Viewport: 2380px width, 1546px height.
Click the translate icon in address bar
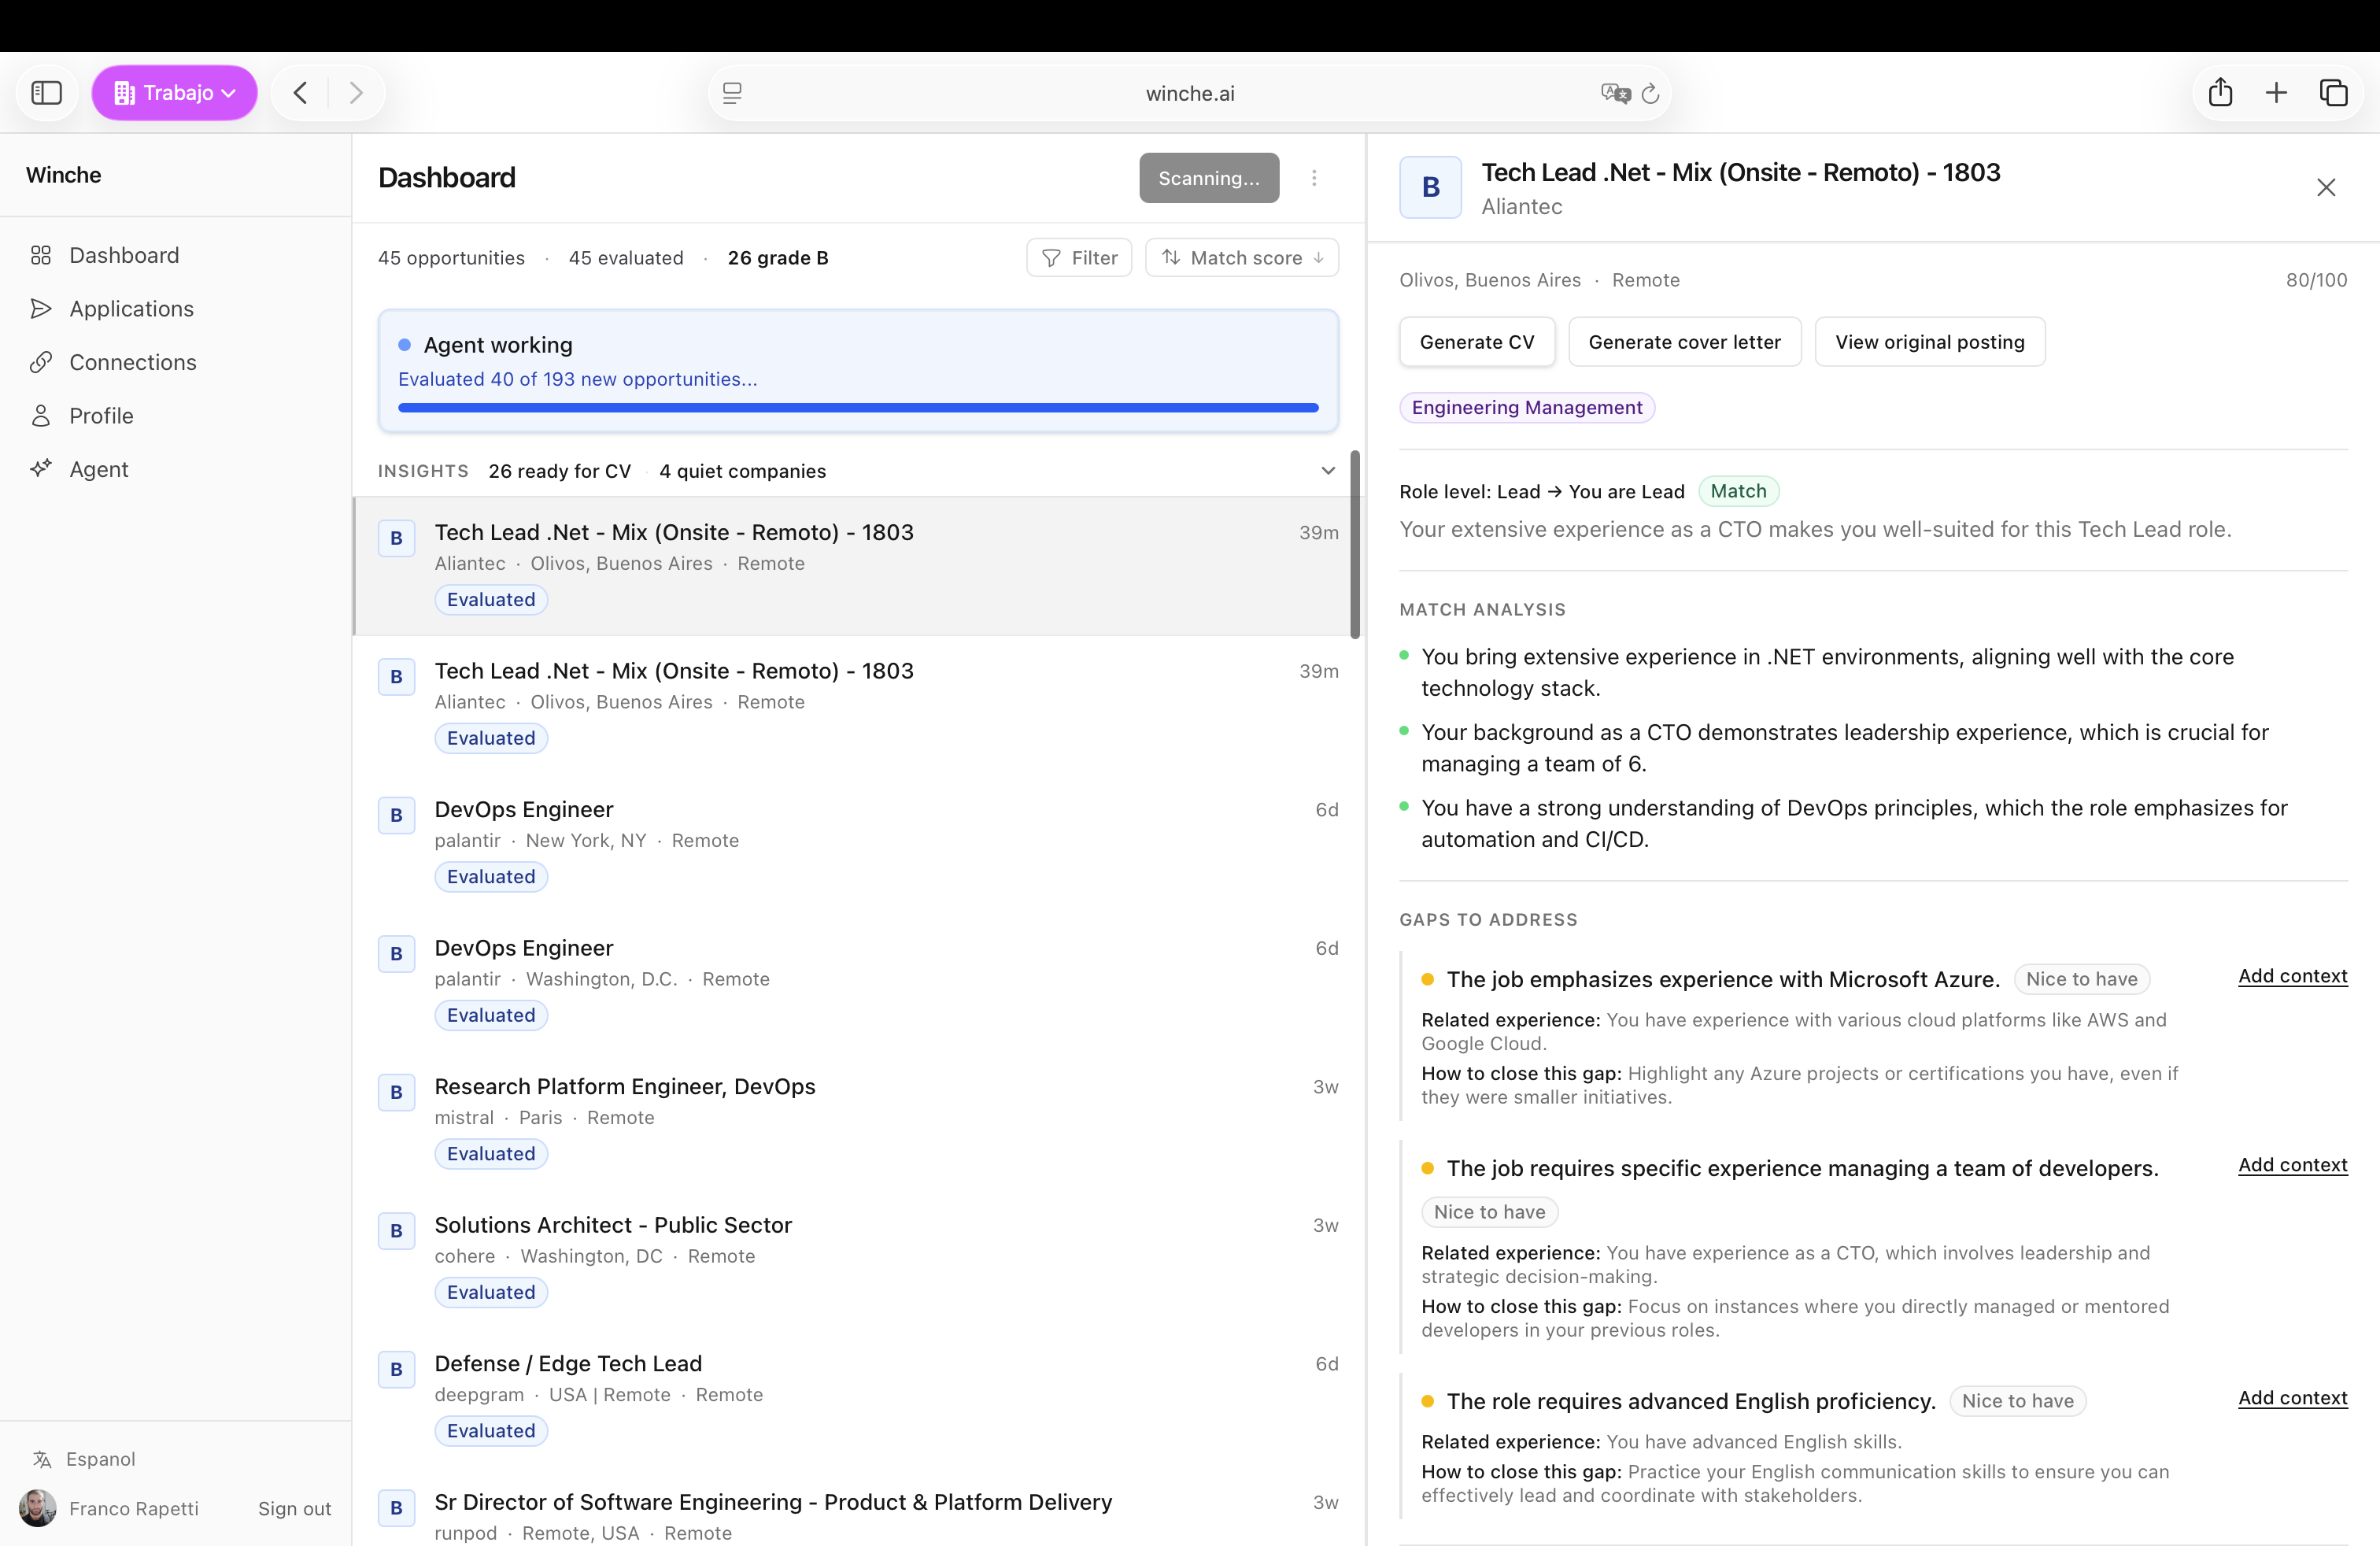[x=1614, y=93]
